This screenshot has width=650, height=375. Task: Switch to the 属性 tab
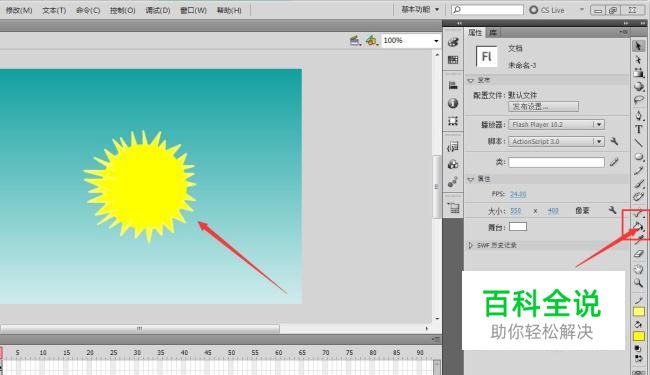[x=475, y=32]
